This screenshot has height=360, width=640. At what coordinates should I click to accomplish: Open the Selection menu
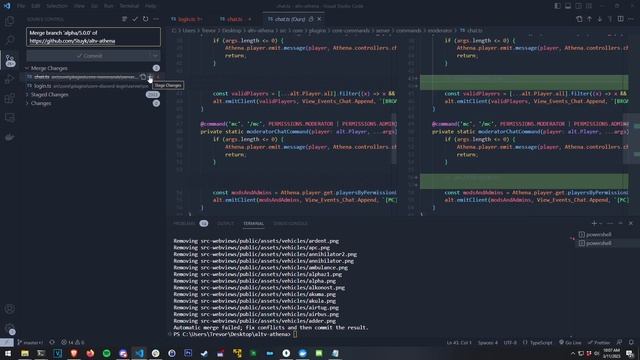click(x=57, y=6)
